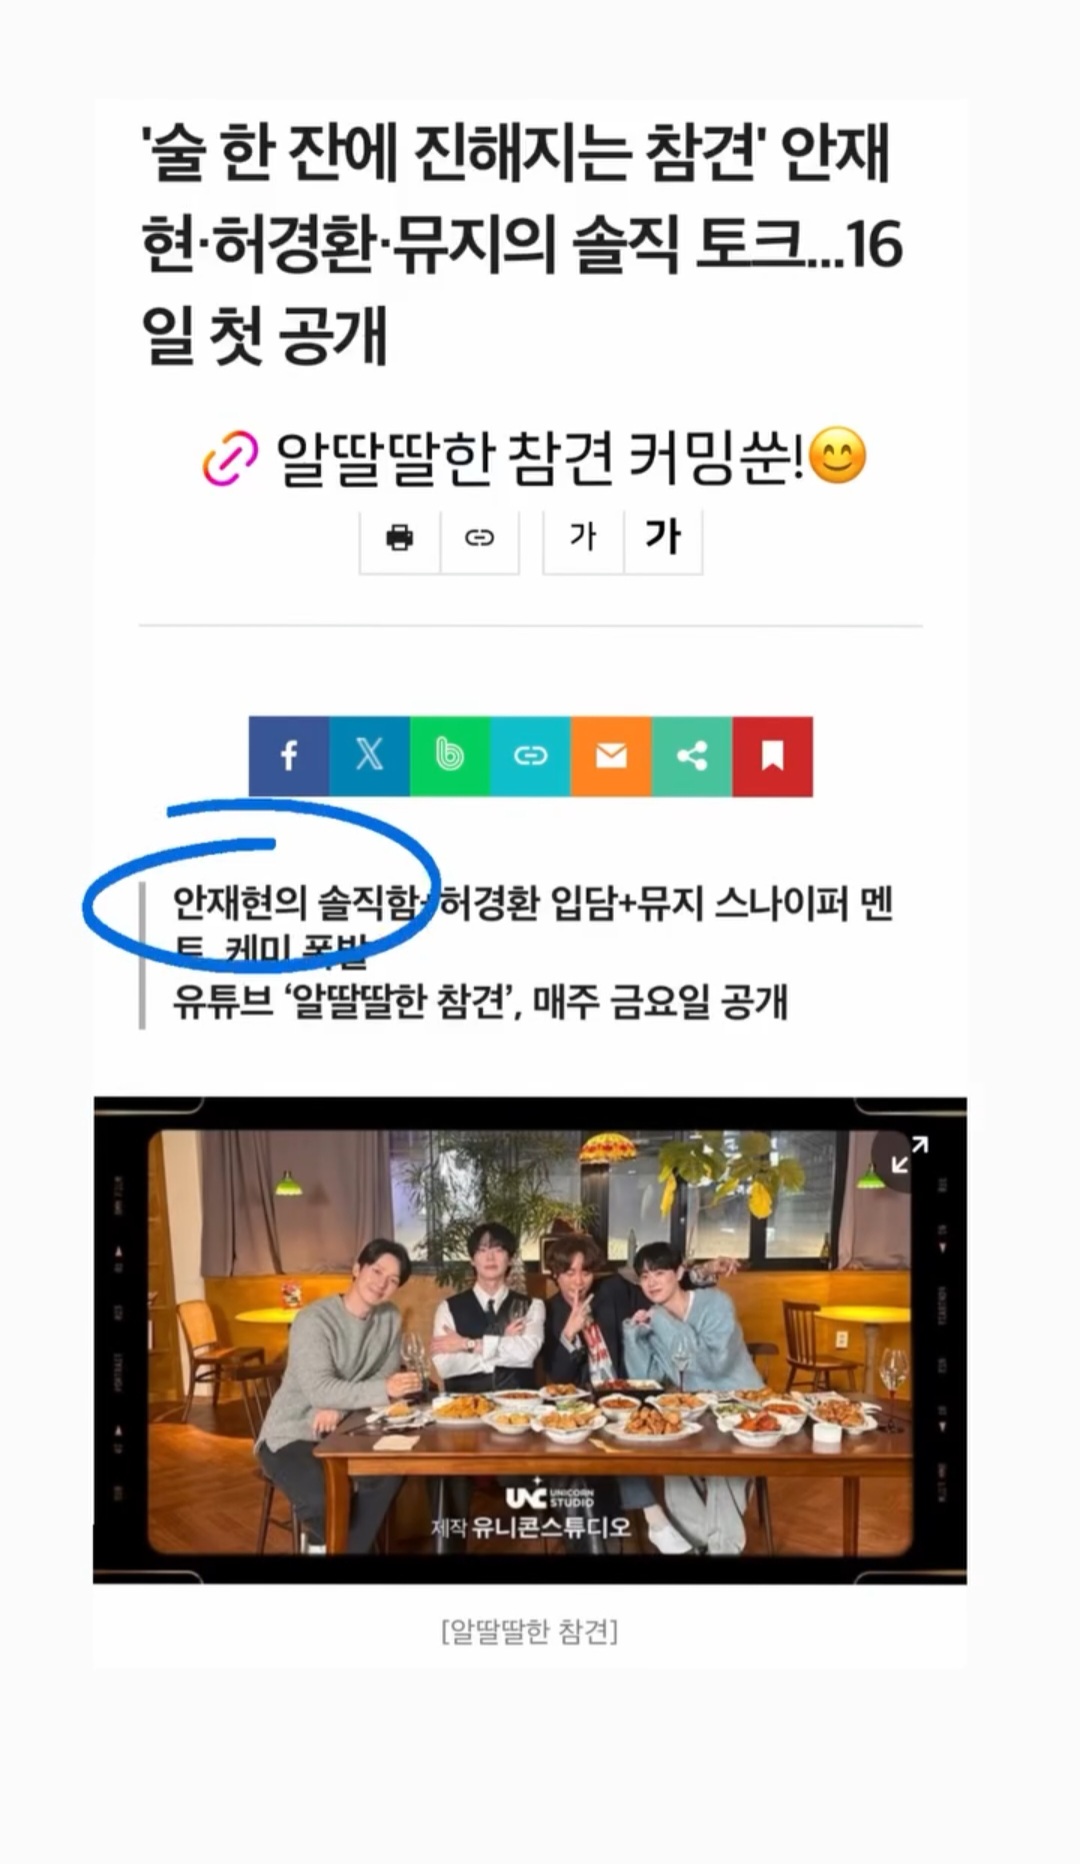Copy URL with teal link button

pos(531,756)
